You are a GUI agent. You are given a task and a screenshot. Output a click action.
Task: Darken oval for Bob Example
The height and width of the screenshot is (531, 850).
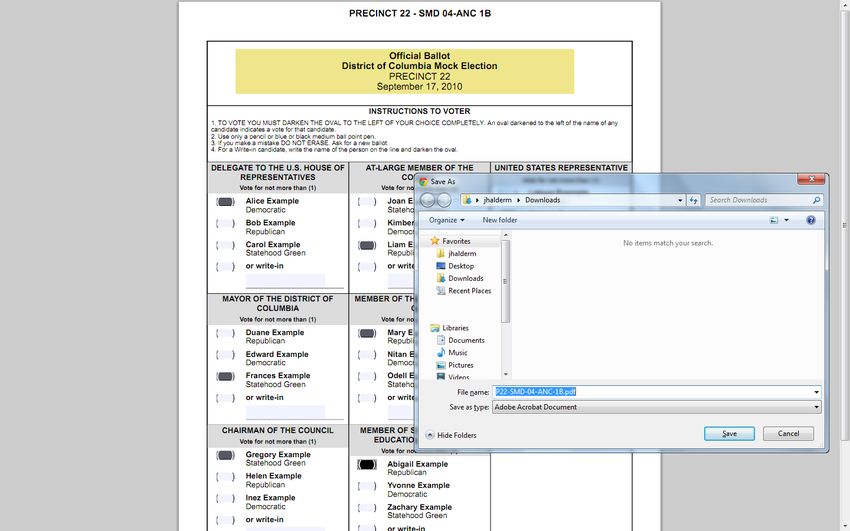(226, 223)
